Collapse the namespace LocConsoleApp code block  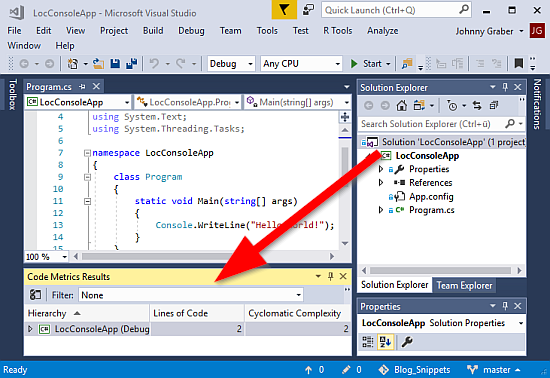pos(87,153)
